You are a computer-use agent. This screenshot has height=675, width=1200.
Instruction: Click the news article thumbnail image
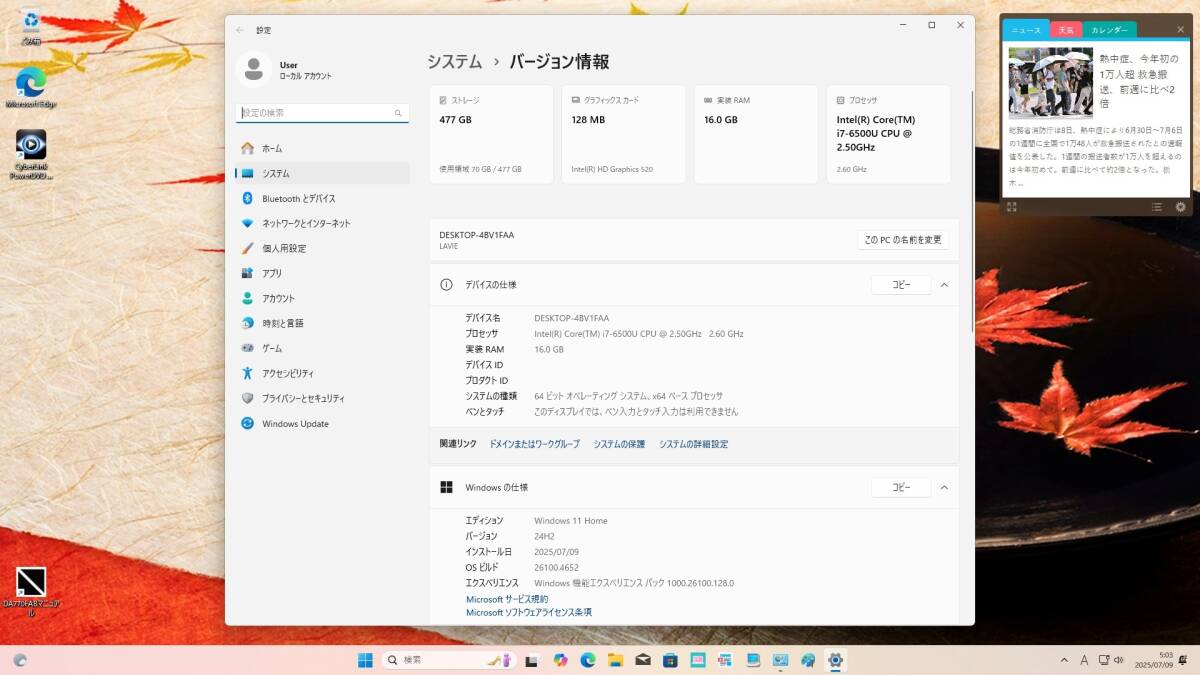tap(1050, 83)
